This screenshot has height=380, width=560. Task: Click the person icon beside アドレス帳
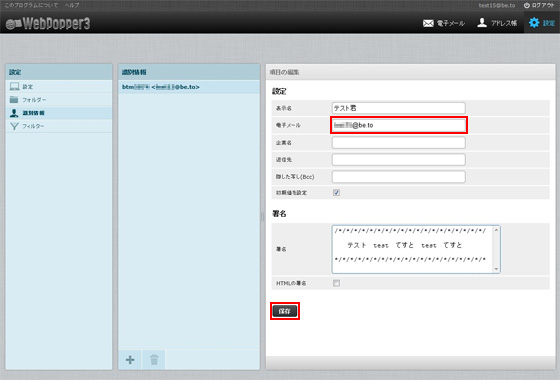point(482,22)
